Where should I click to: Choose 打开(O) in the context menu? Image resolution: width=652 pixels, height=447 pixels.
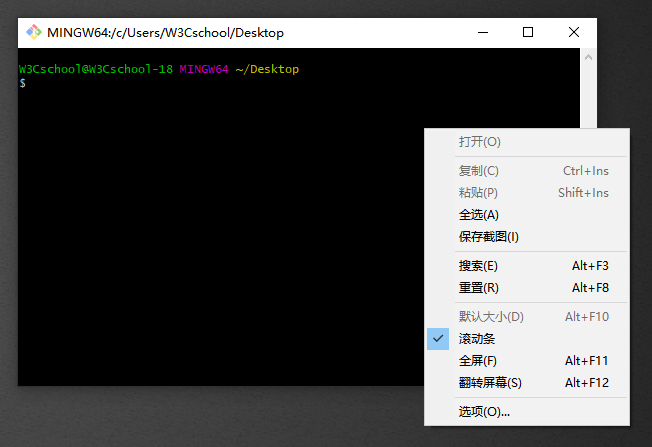pos(479,142)
